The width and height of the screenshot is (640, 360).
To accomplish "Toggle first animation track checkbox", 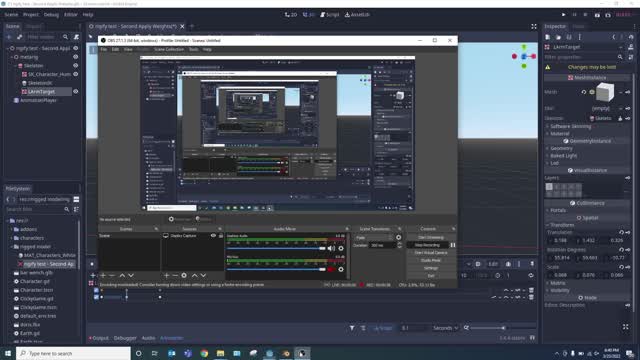I will (x=96, y=290).
